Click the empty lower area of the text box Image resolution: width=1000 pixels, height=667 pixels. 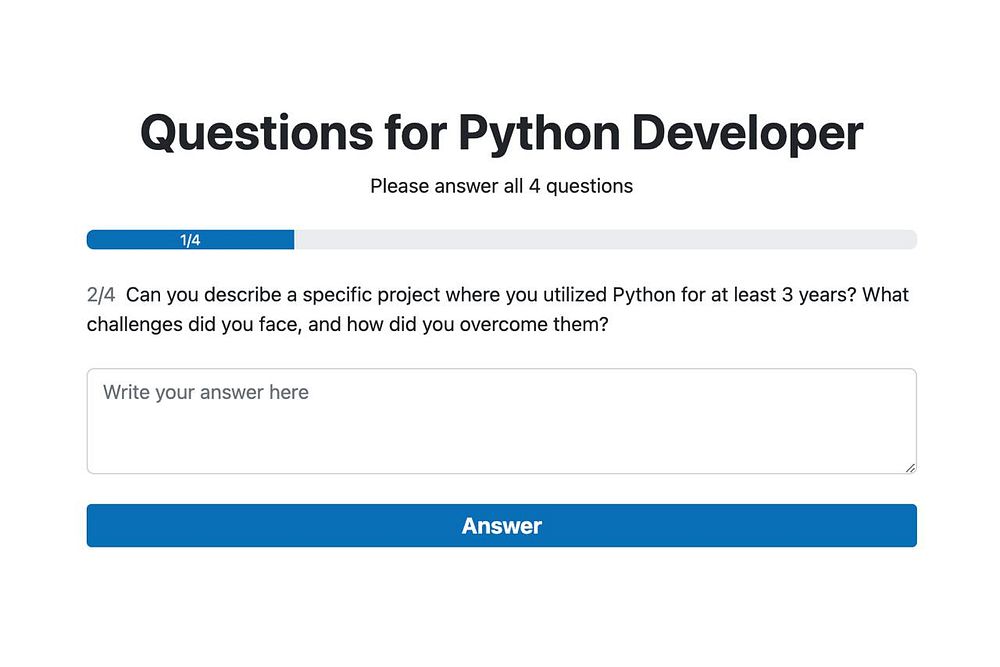(x=500, y=448)
